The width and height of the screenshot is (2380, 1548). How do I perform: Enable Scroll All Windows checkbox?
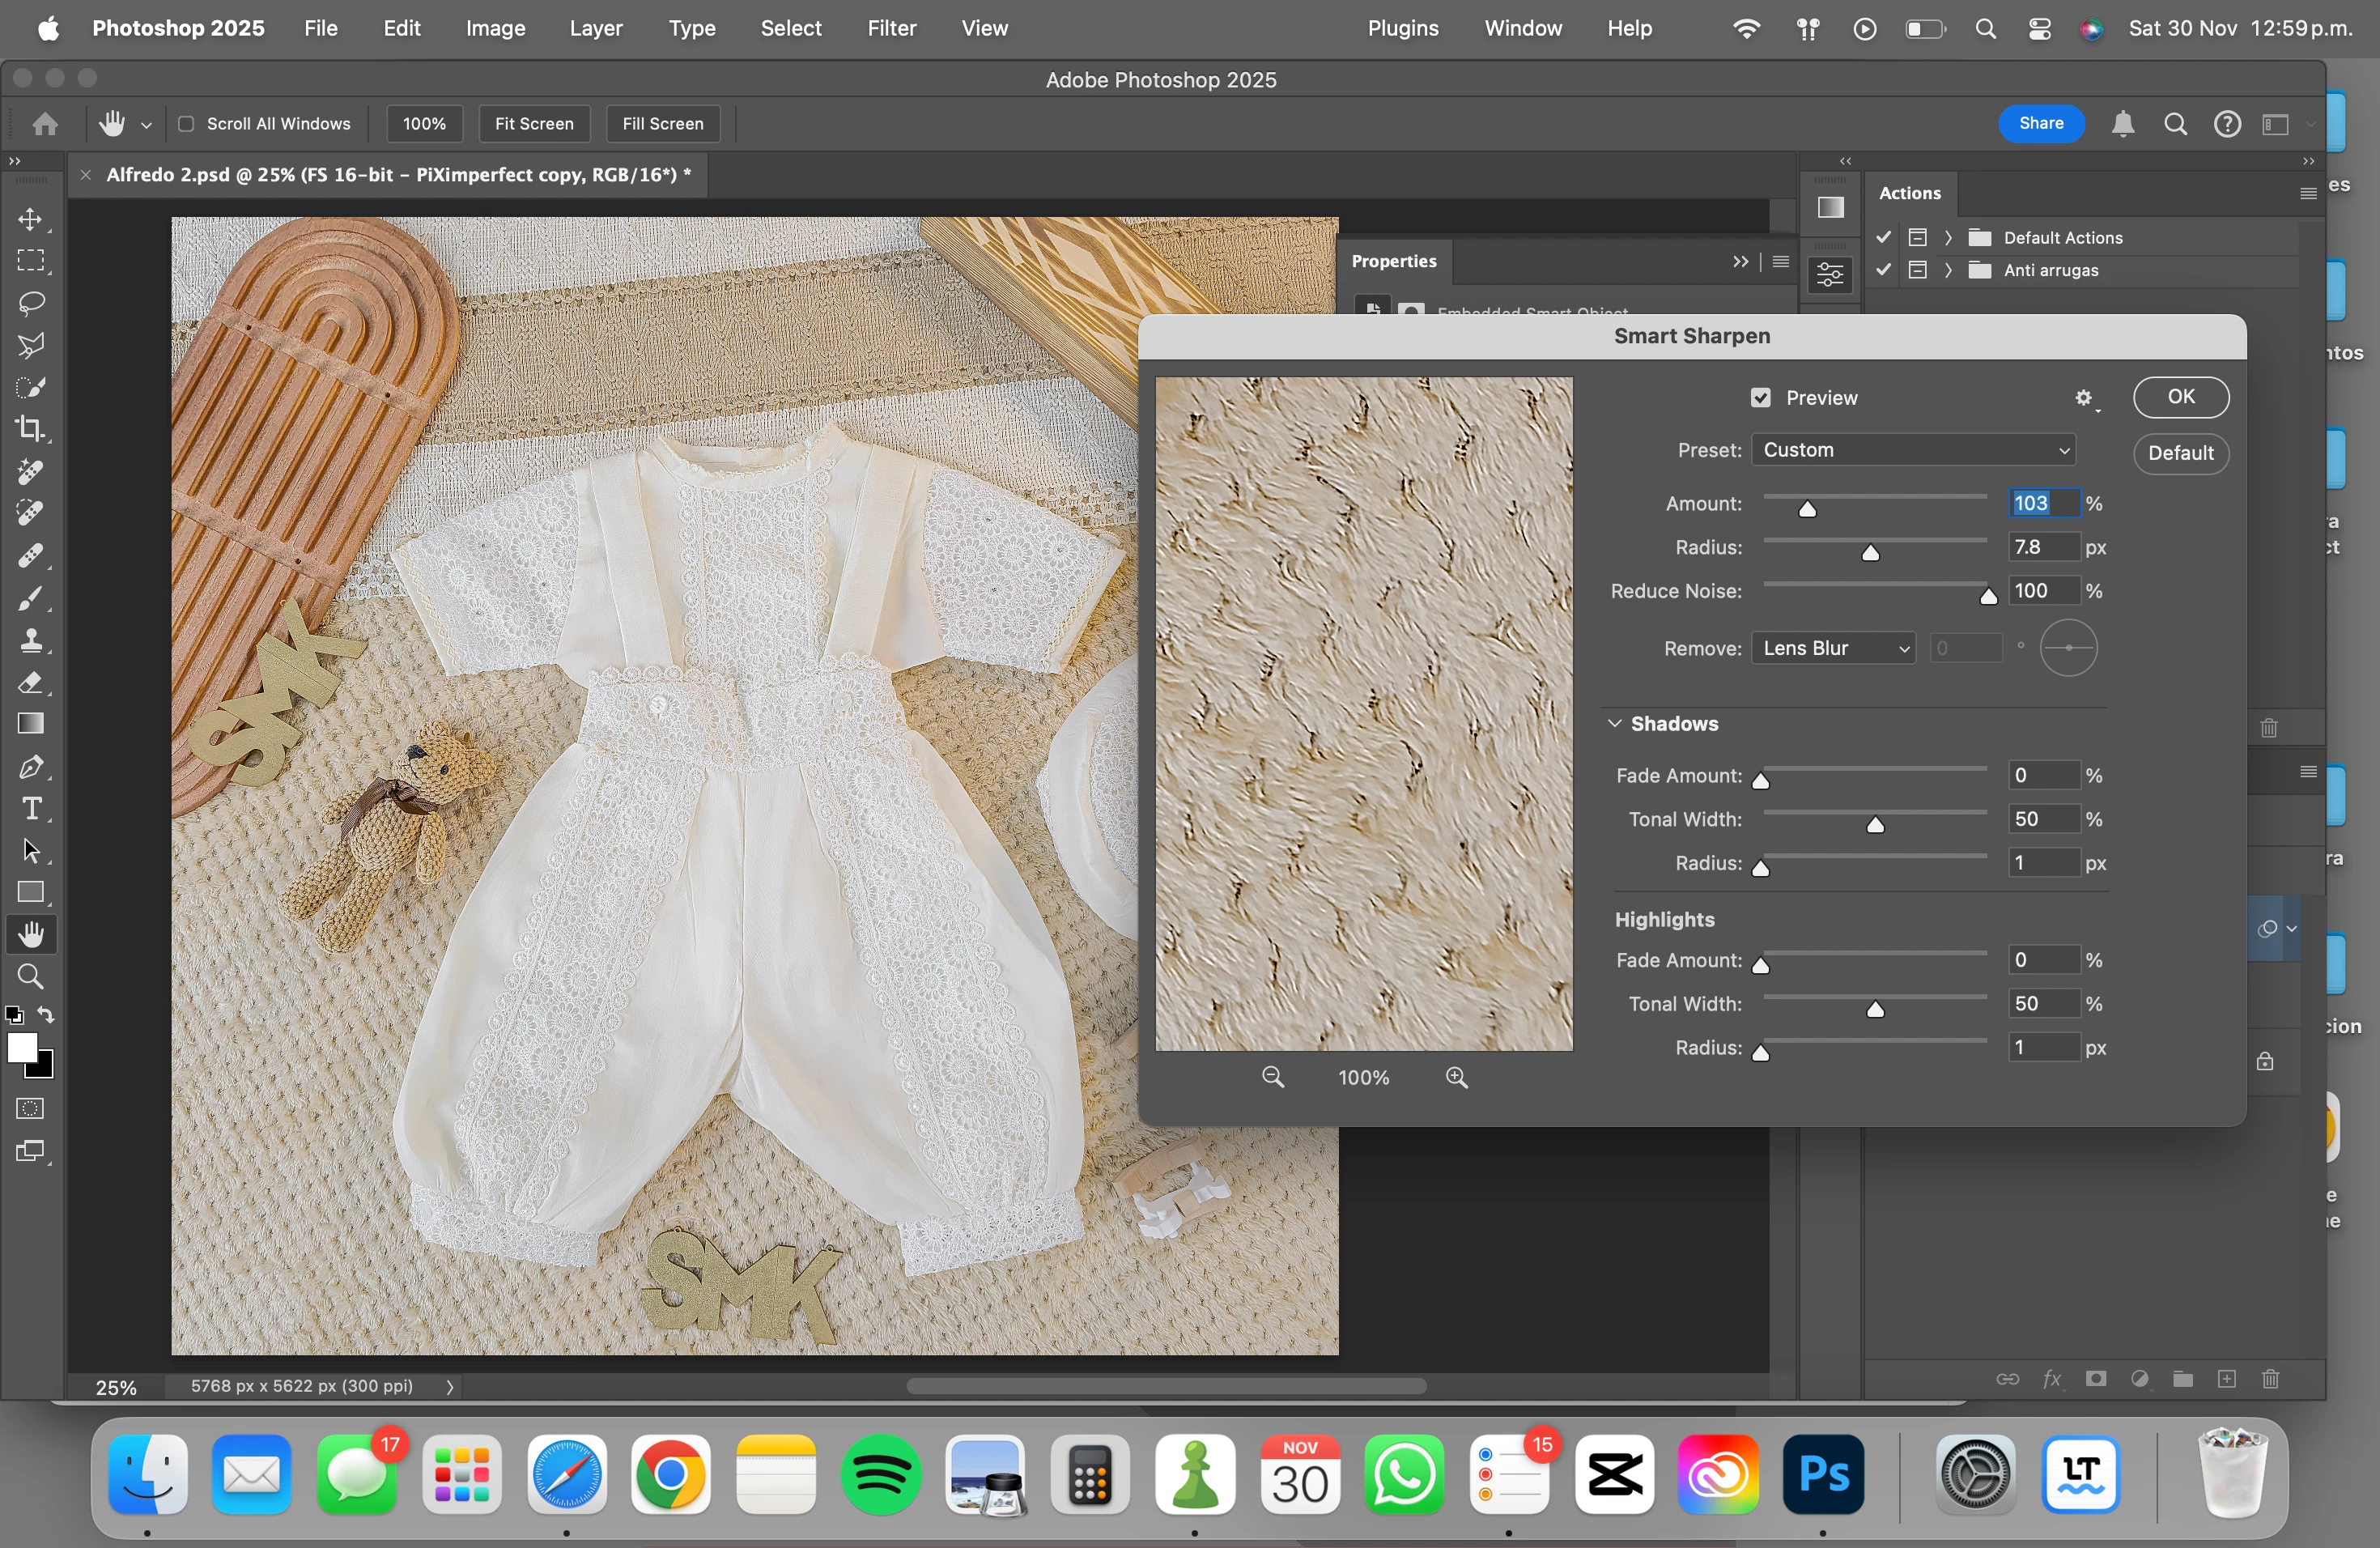(x=186, y=124)
